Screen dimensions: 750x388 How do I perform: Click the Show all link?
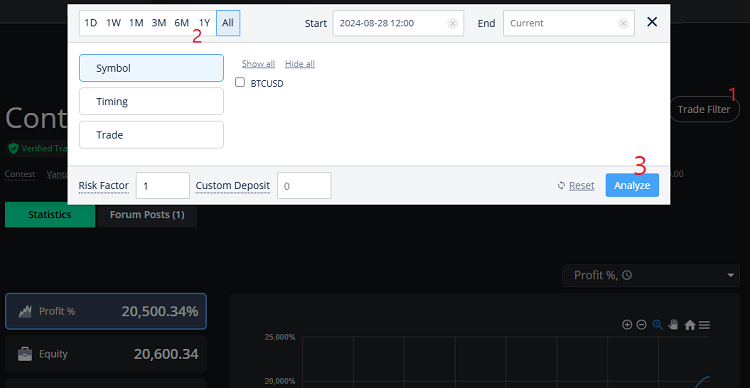258,64
